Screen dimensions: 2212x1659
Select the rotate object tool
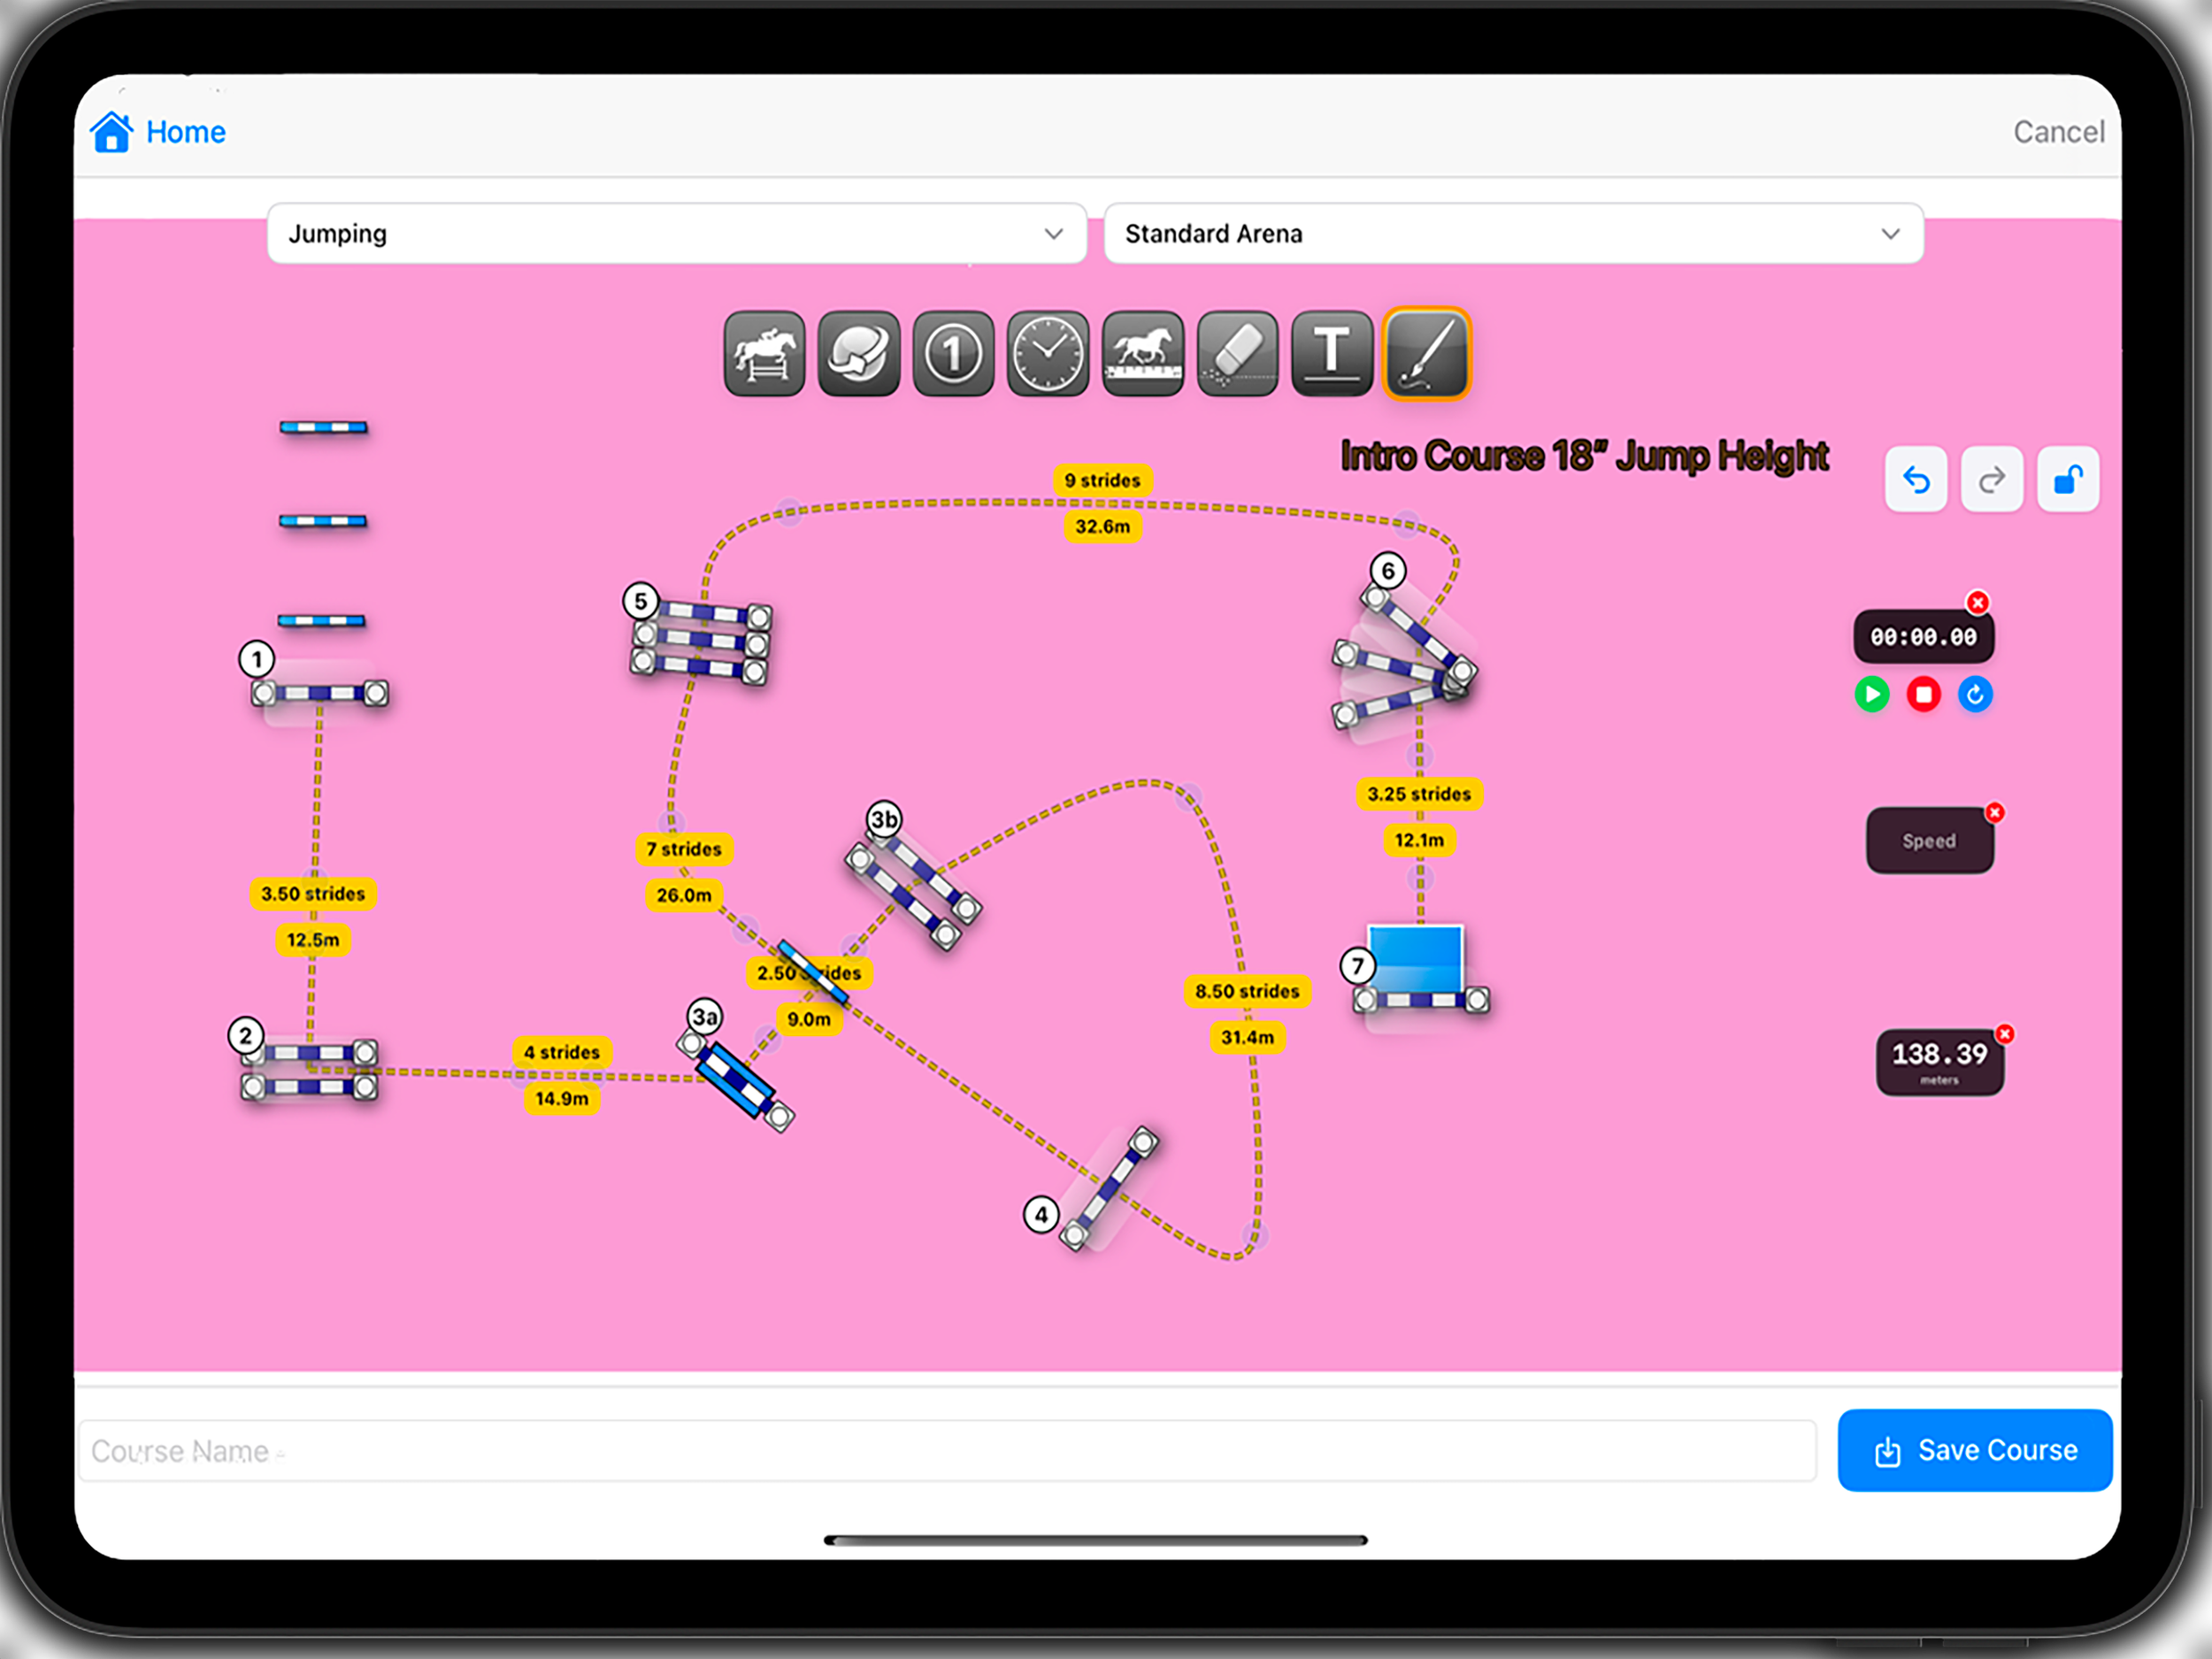click(858, 354)
